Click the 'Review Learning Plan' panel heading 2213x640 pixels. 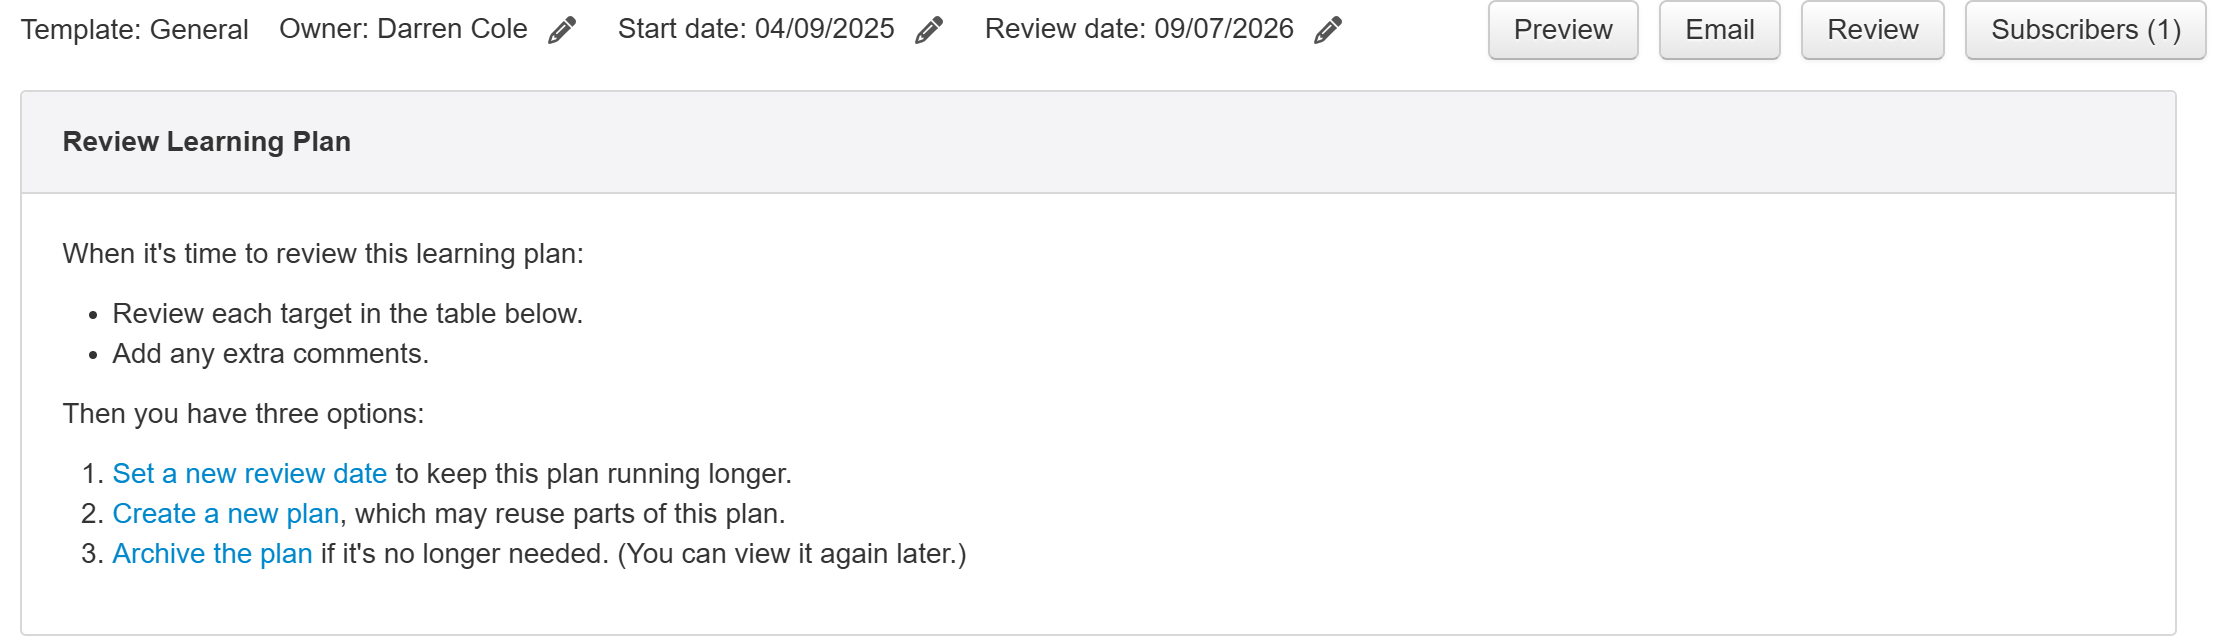tap(207, 142)
